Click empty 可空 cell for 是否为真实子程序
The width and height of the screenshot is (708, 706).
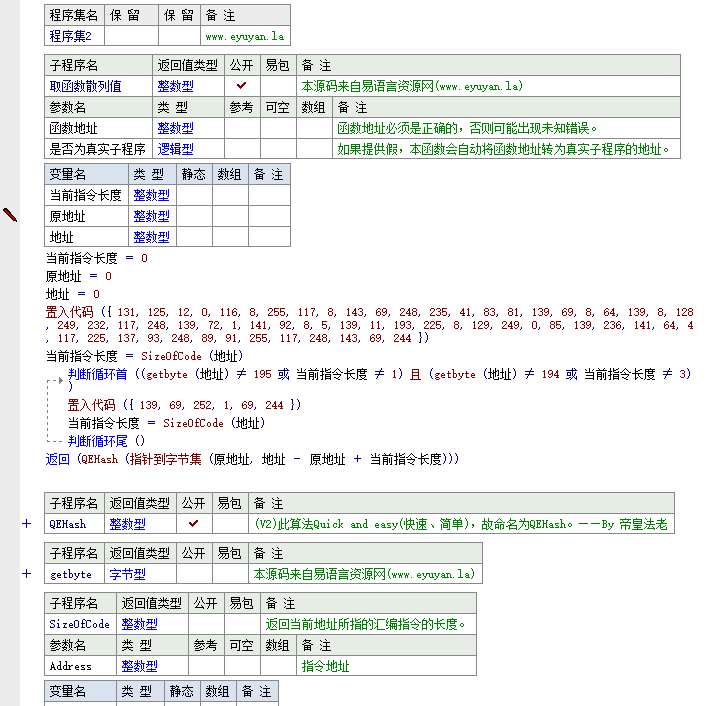tap(278, 149)
